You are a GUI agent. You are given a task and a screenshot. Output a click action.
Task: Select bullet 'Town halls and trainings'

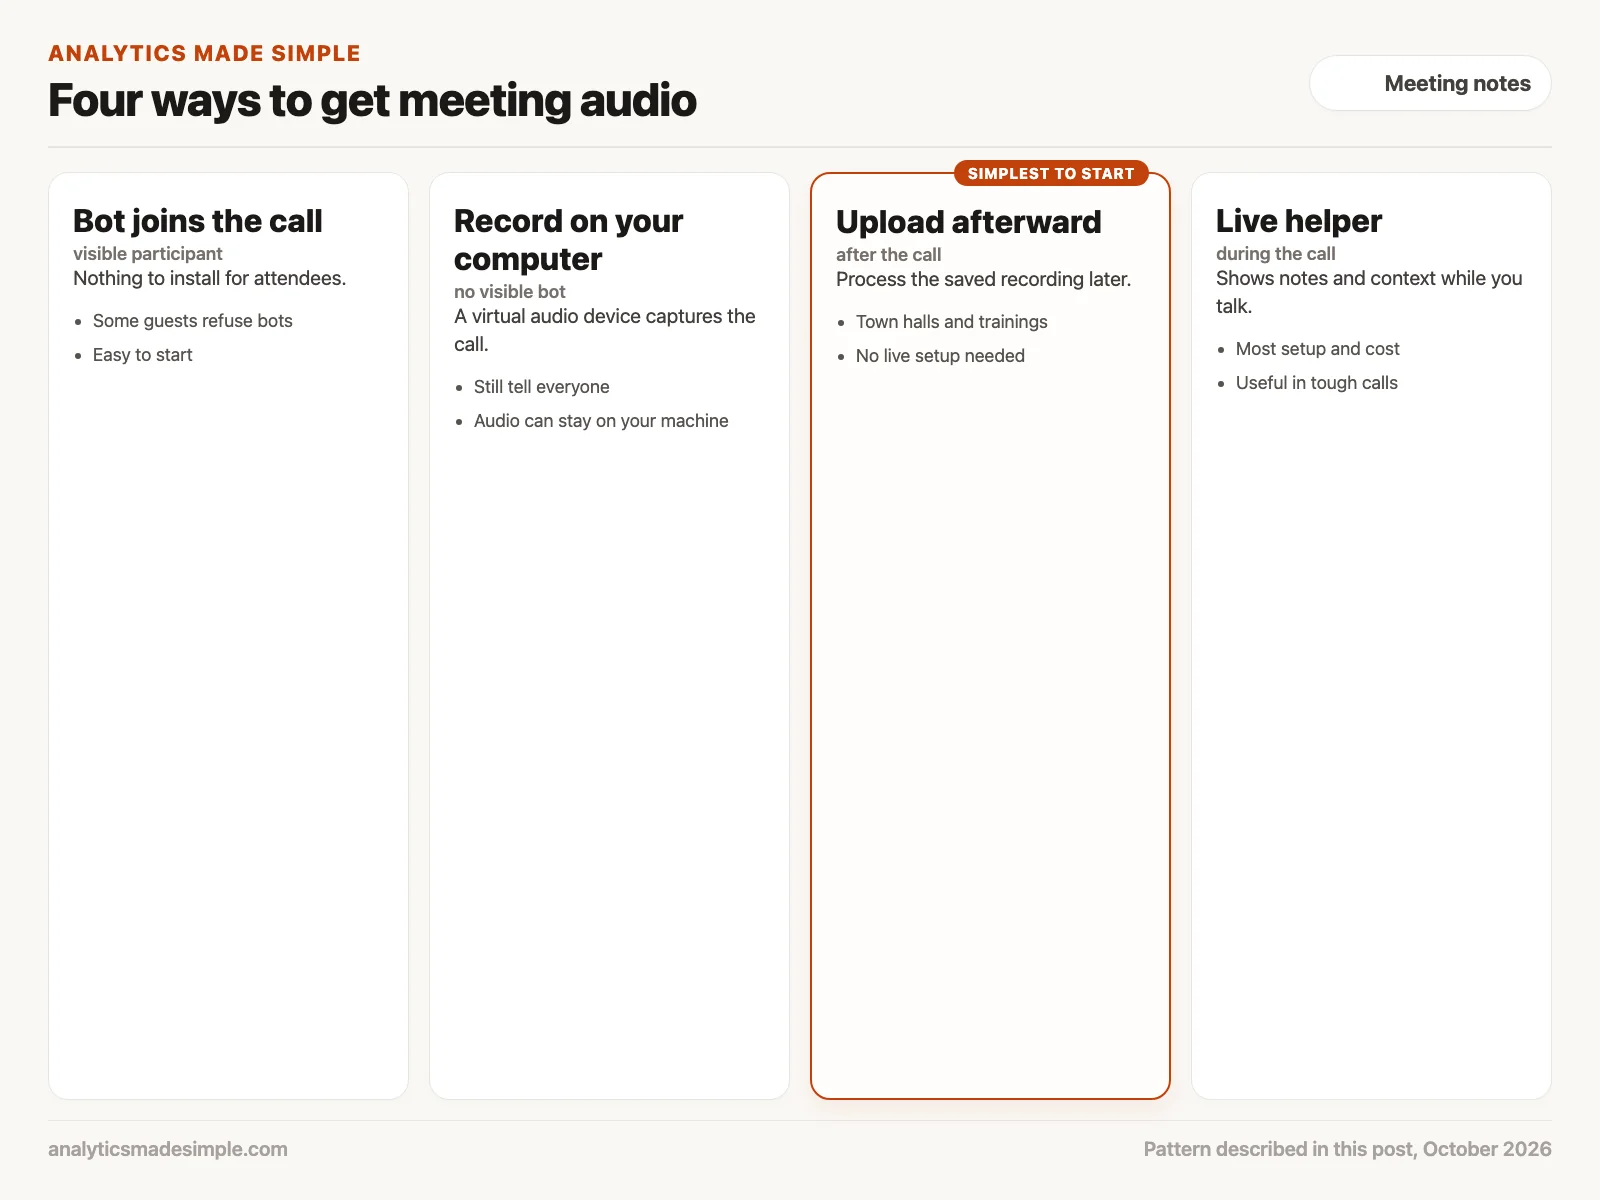(952, 322)
